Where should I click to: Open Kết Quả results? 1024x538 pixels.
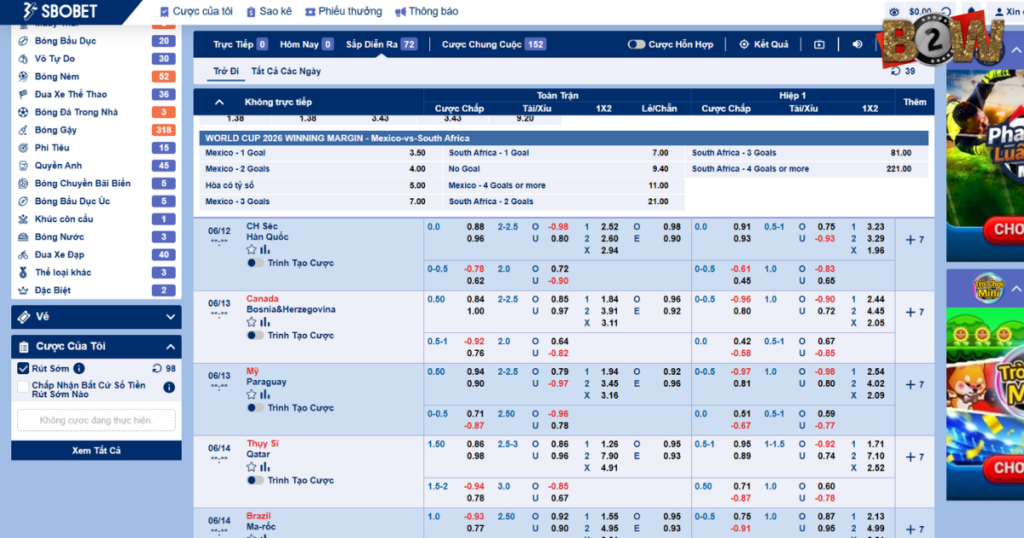click(x=763, y=44)
